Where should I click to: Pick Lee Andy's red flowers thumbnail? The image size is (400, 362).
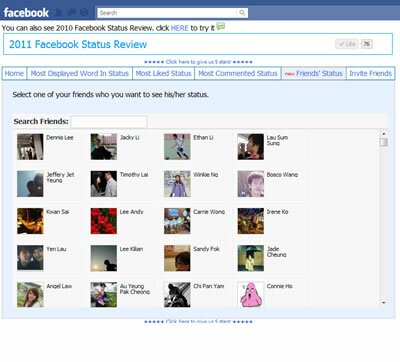click(104, 221)
